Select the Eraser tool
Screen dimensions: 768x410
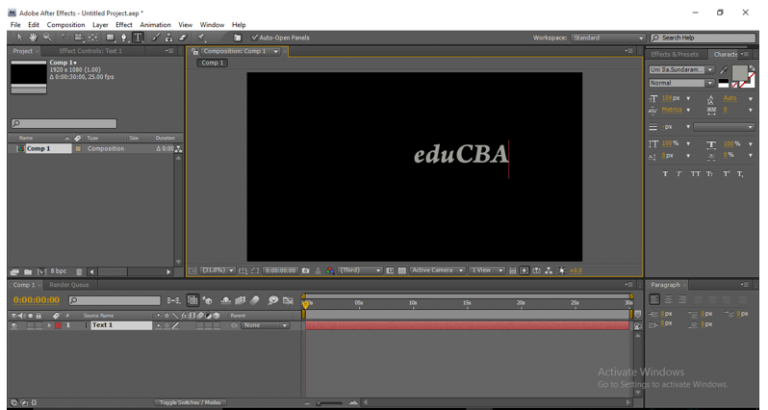click(x=183, y=37)
